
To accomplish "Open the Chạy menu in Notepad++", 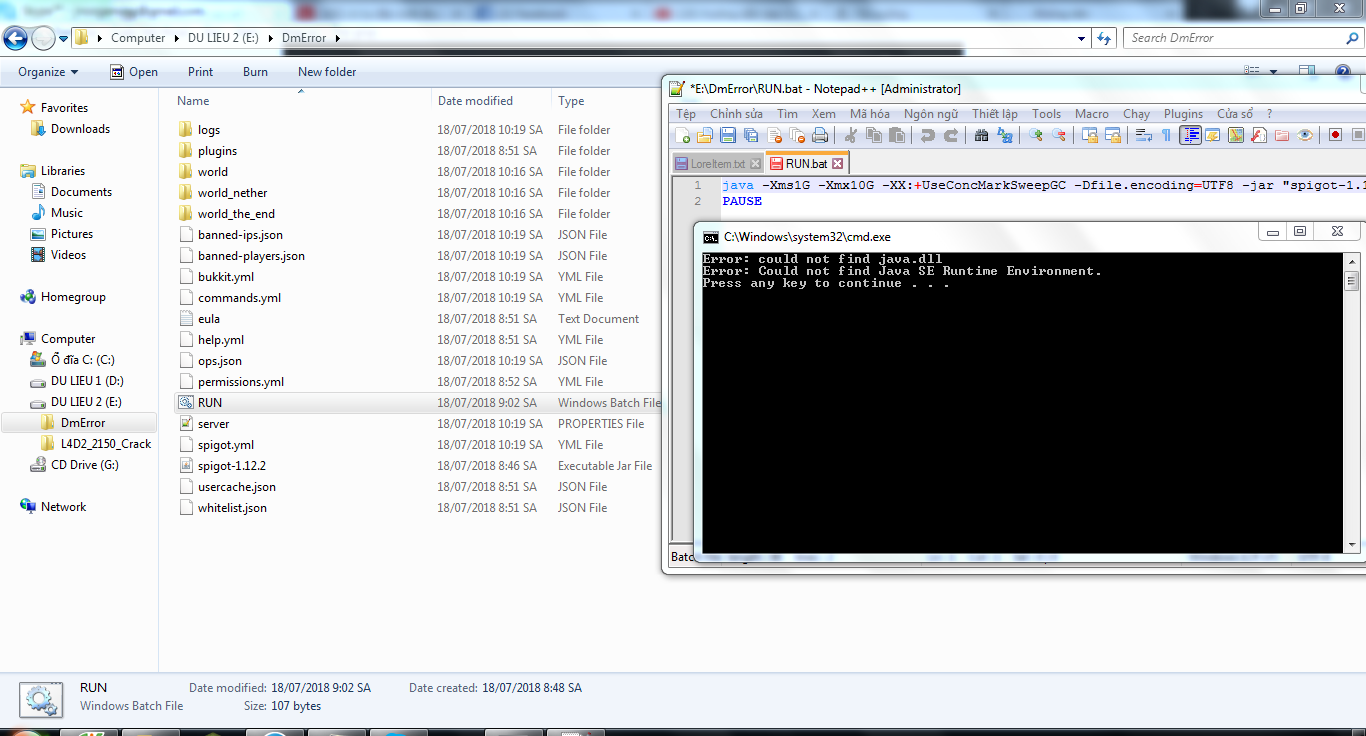I will tap(1136, 114).
